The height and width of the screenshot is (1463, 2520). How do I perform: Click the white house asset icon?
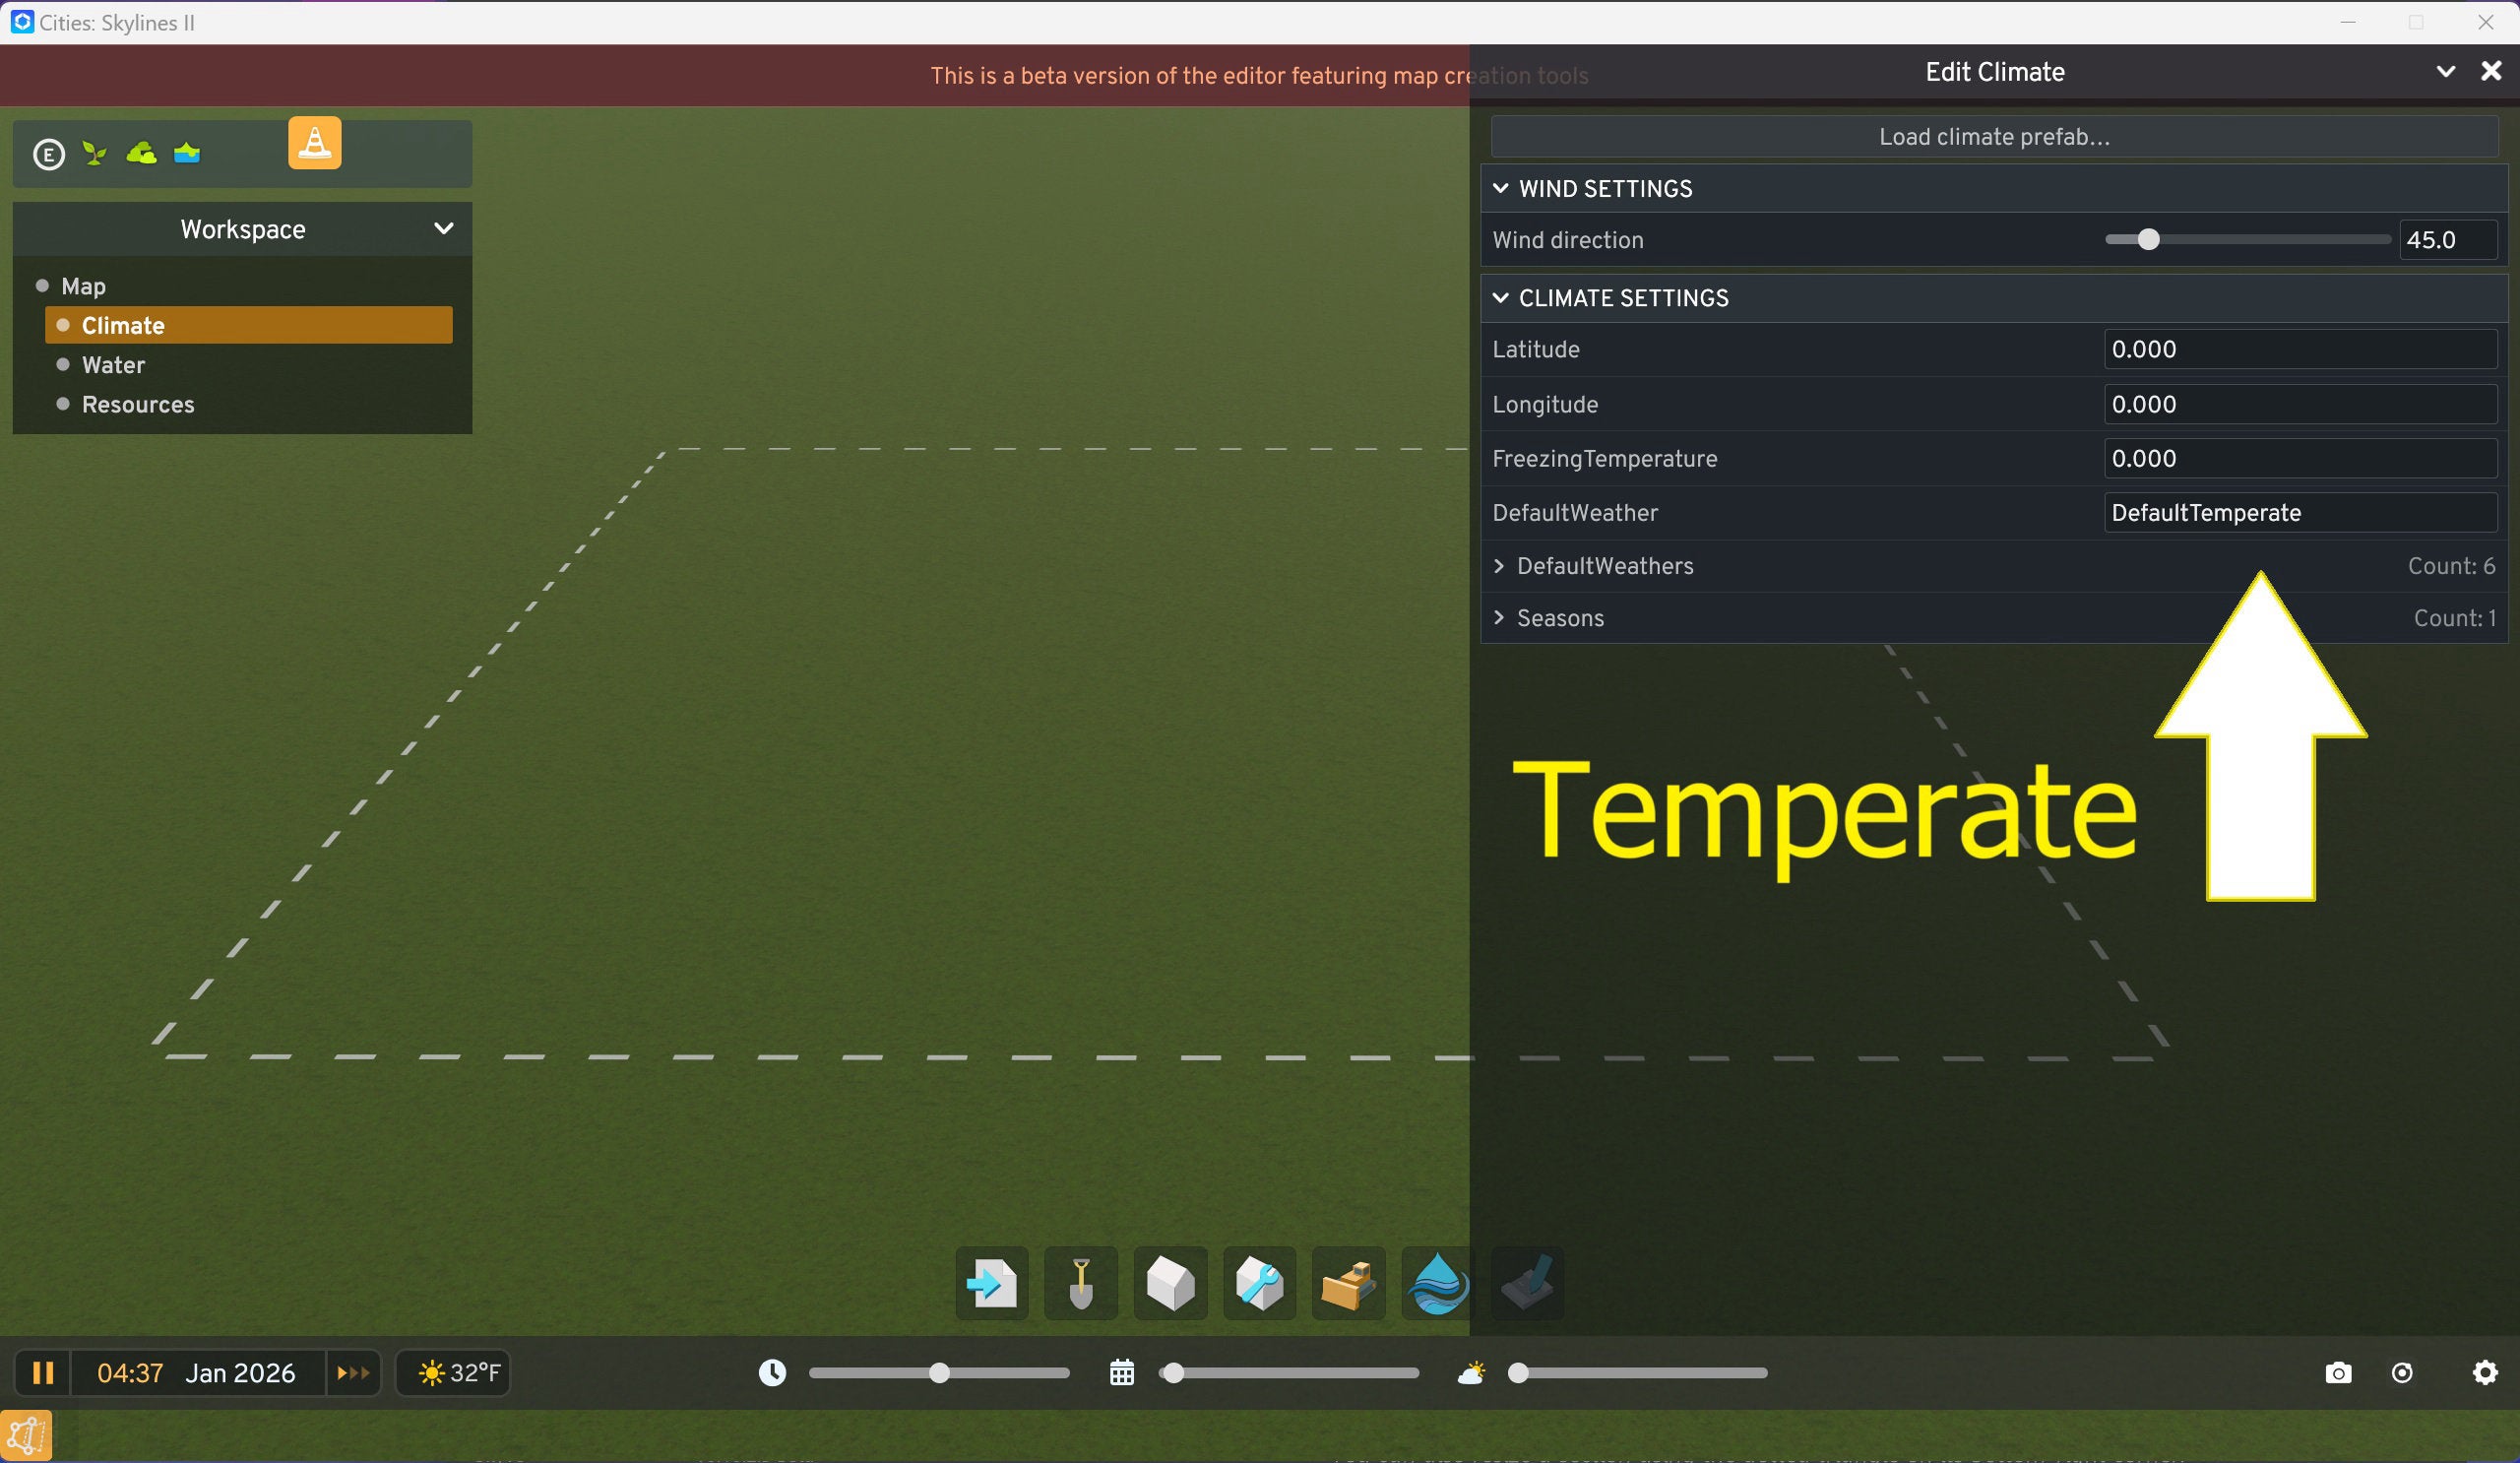click(x=1170, y=1283)
